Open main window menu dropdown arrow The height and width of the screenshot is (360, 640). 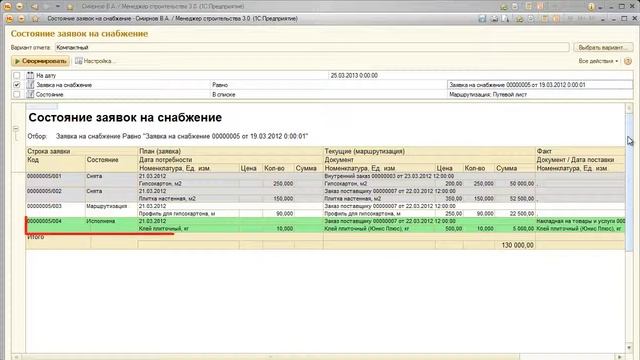(19, 7)
